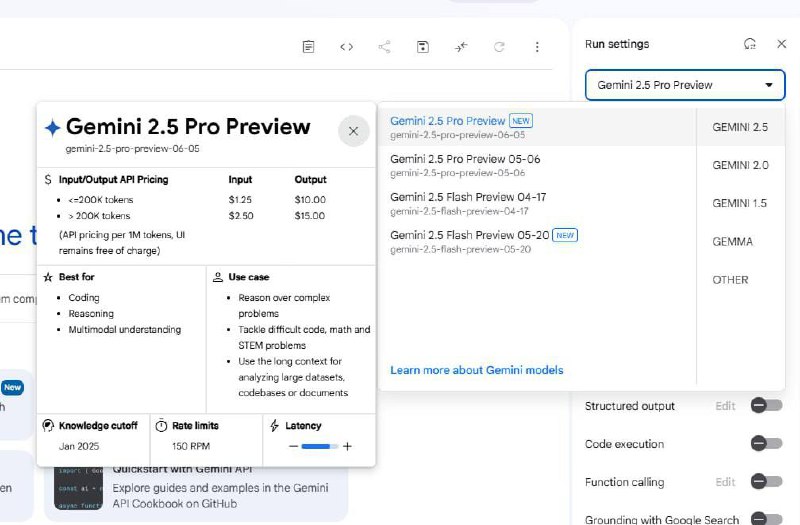Click the Knowledge cutoff head icon
800x525 pixels.
48,426
